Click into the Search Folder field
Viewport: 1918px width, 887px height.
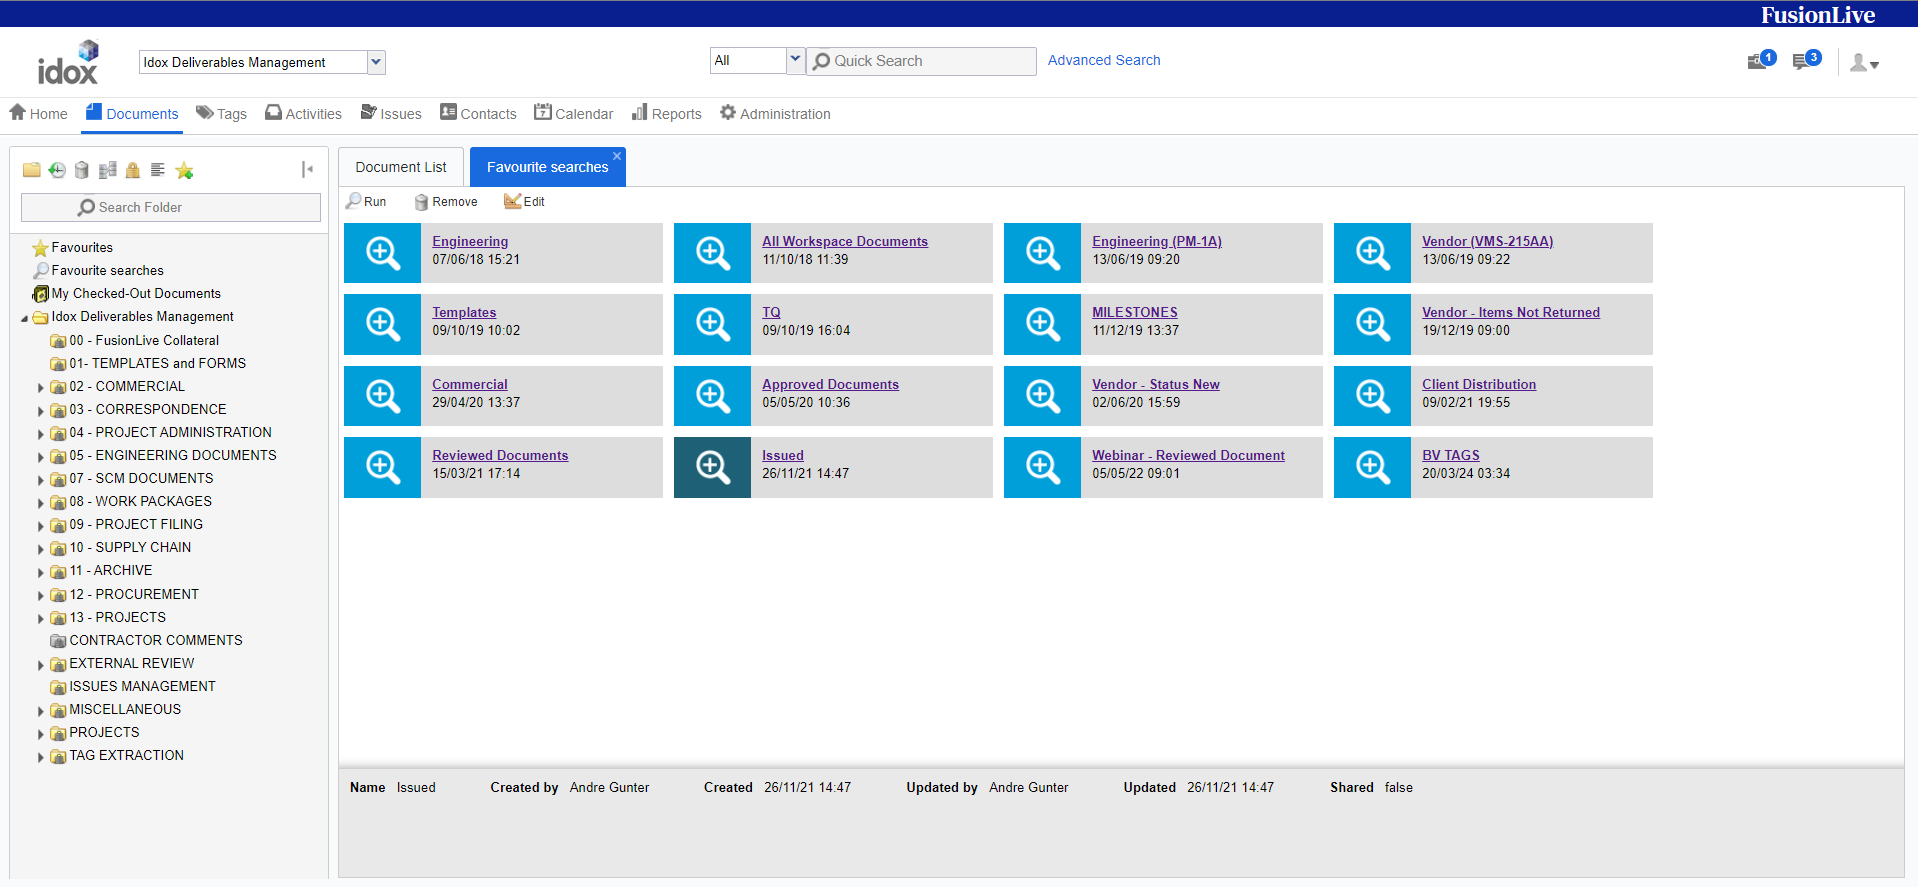coord(171,207)
